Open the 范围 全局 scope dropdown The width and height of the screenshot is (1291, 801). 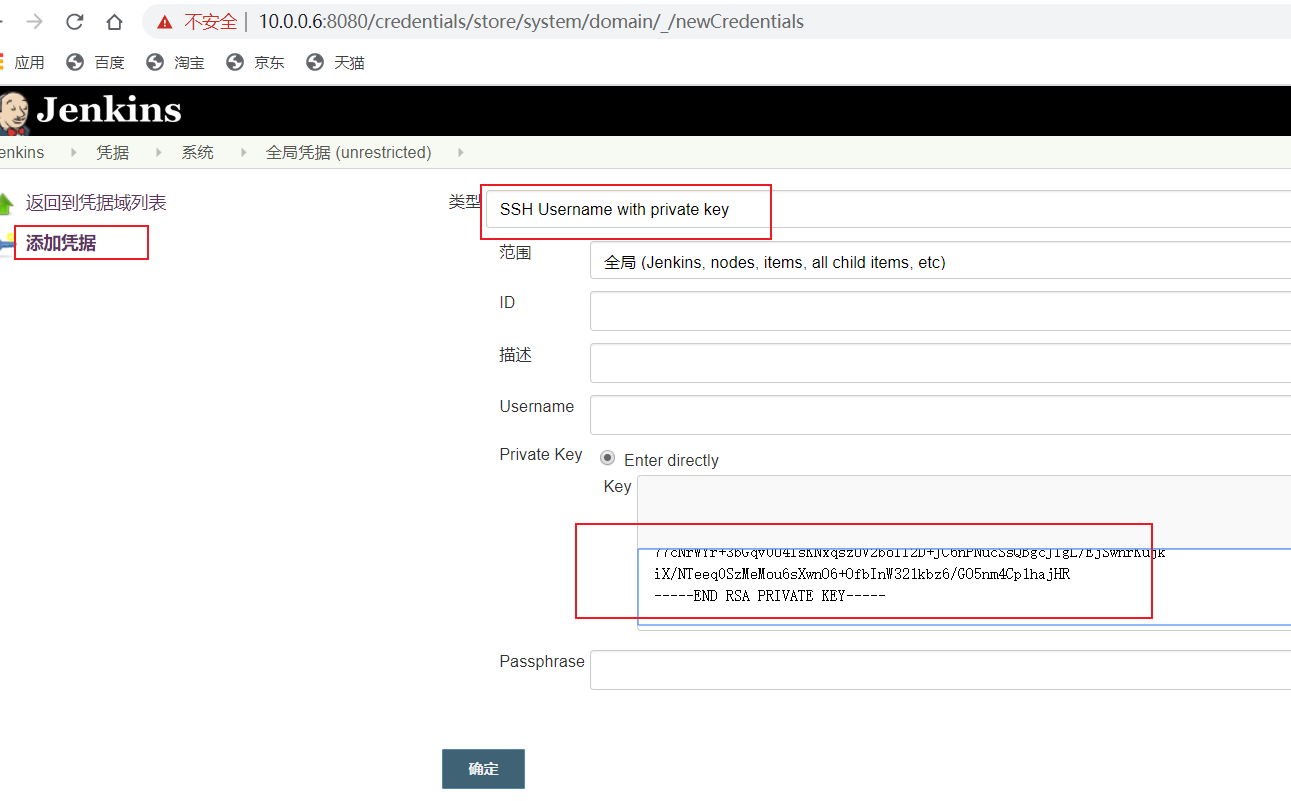940,262
